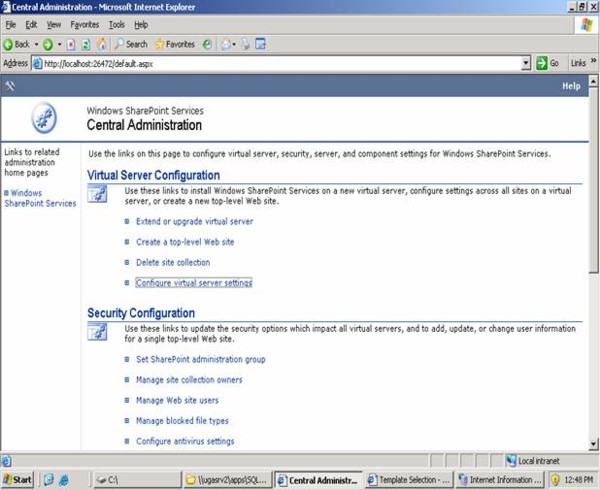
Task: Open Configure virtual server settings link
Action: [x=194, y=283]
